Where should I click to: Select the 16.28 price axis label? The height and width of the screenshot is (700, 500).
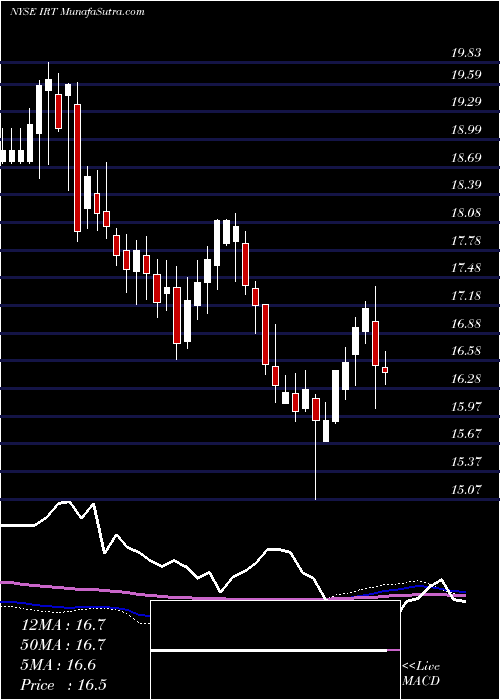tap(466, 379)
